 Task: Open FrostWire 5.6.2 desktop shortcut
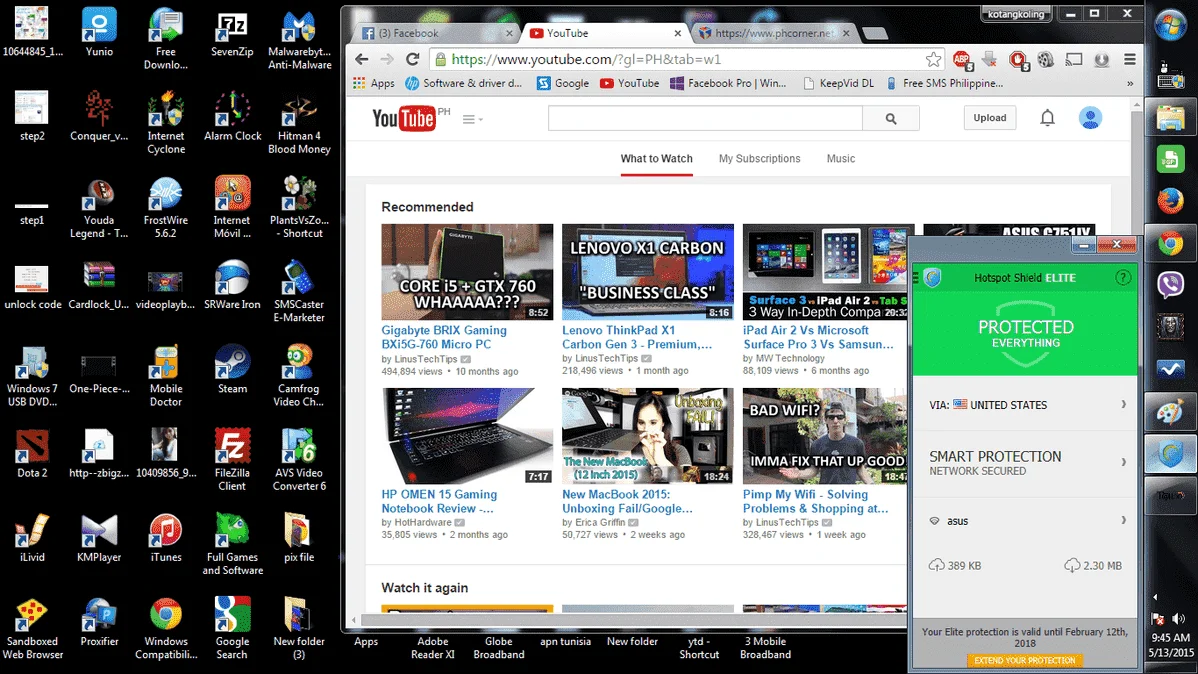point(166,206)
